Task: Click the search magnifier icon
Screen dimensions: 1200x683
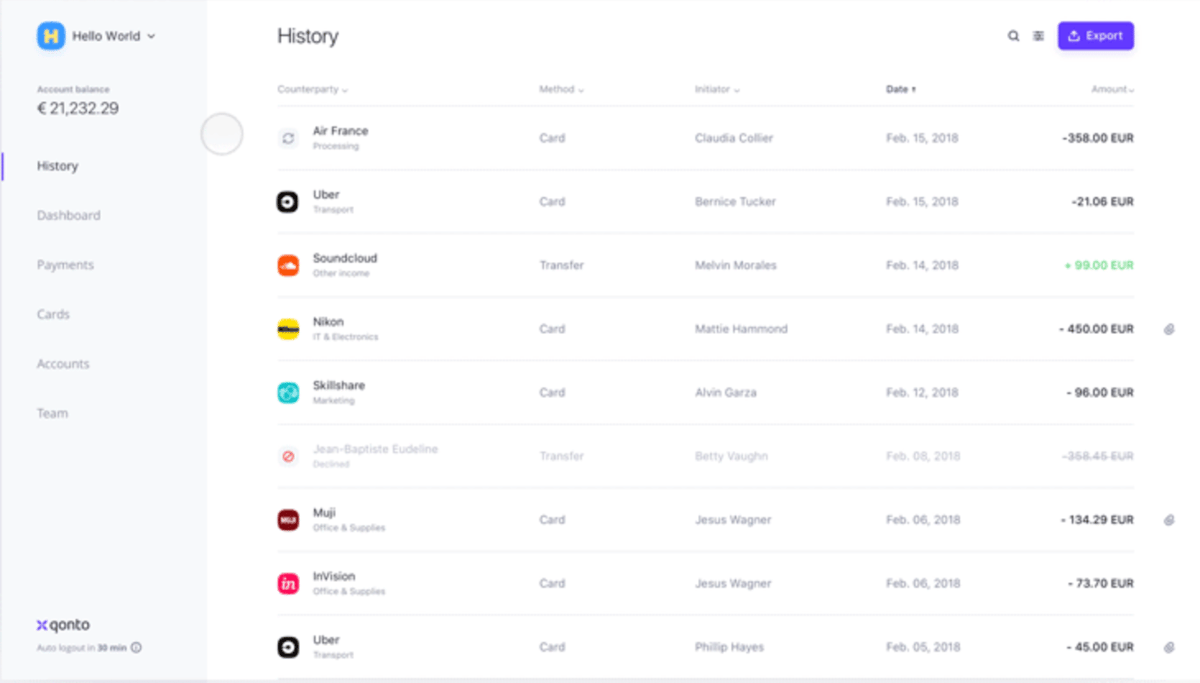Action: coord(1013,36)
